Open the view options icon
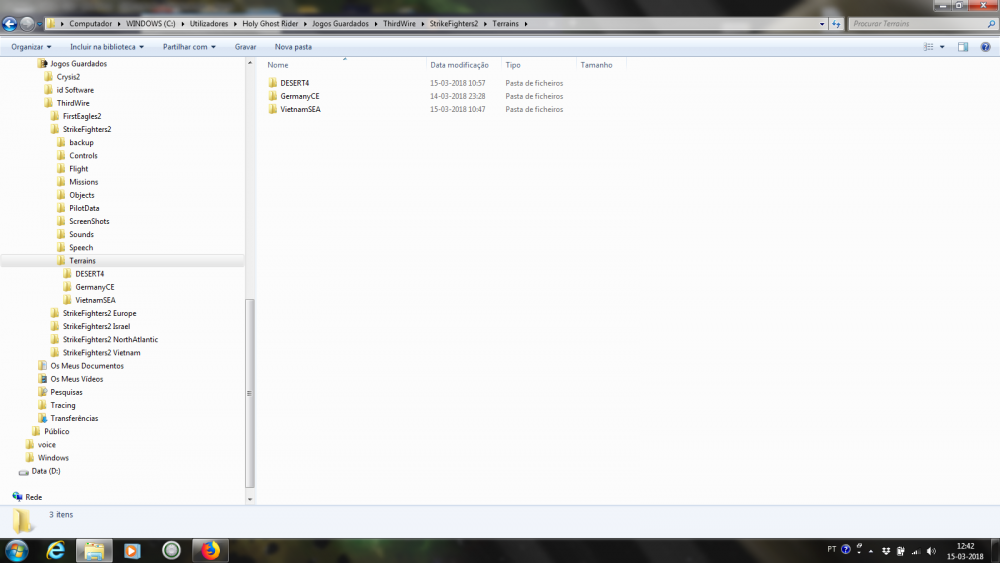 pos(929,47)
